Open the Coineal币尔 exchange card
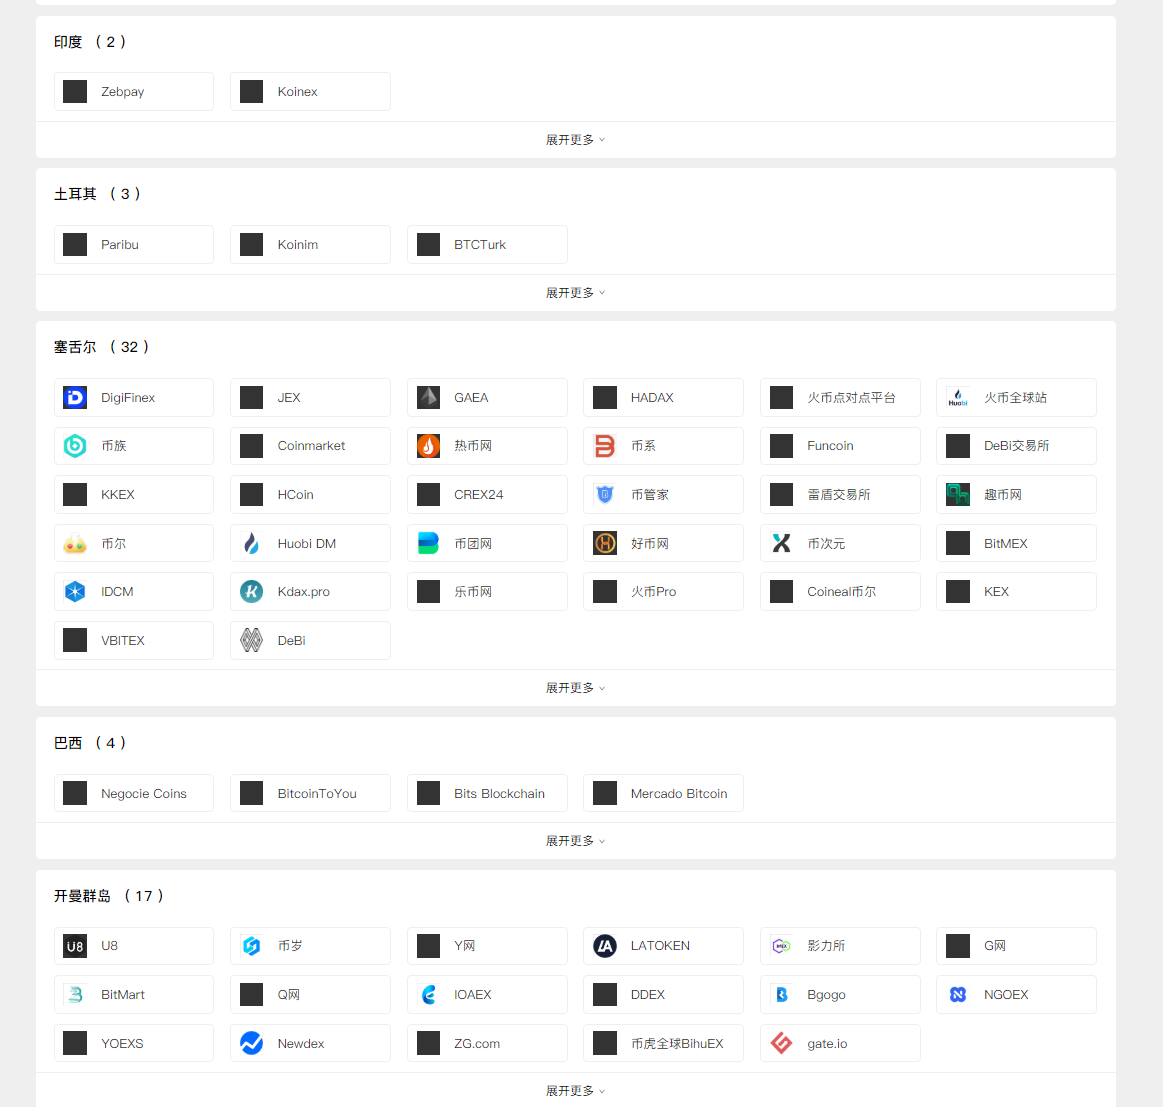The width and height of the screenshot is (1163, 1107). [840, 591]
